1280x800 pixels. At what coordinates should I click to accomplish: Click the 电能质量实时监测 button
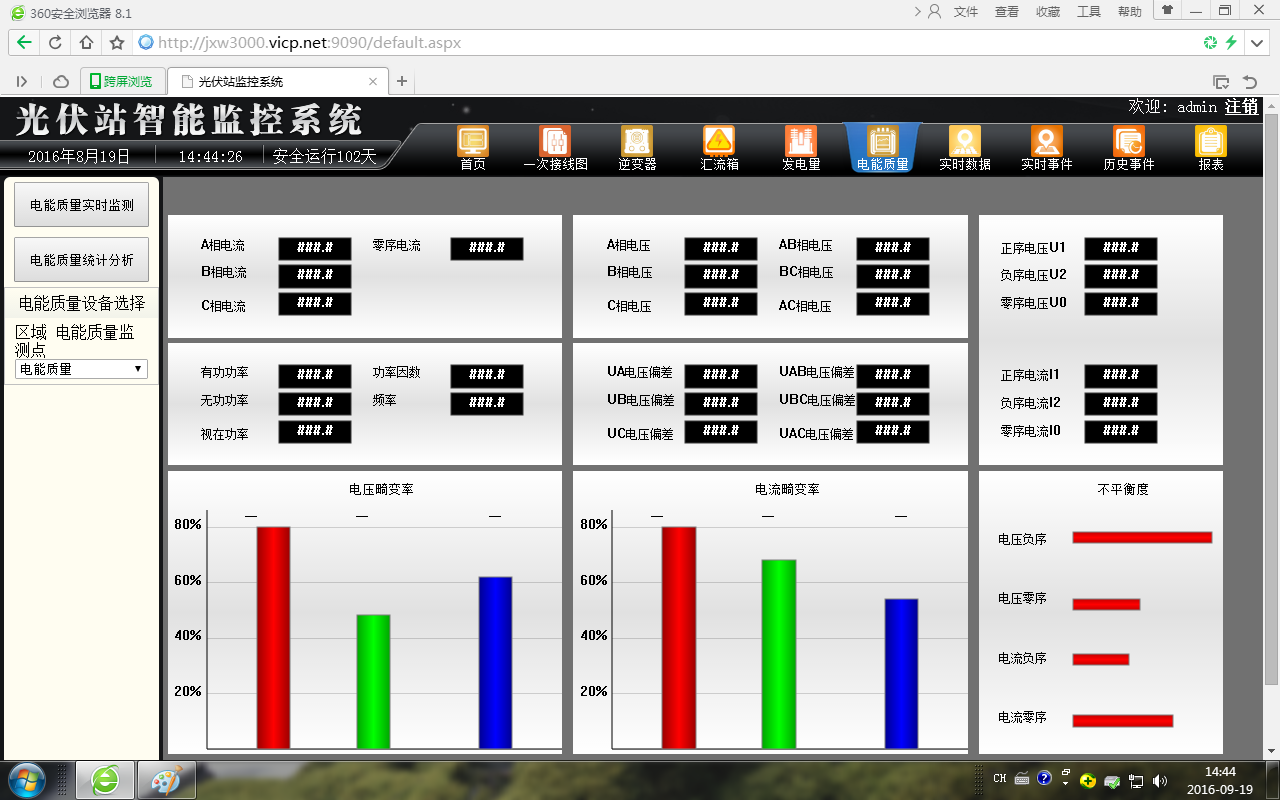coord(82,205)
